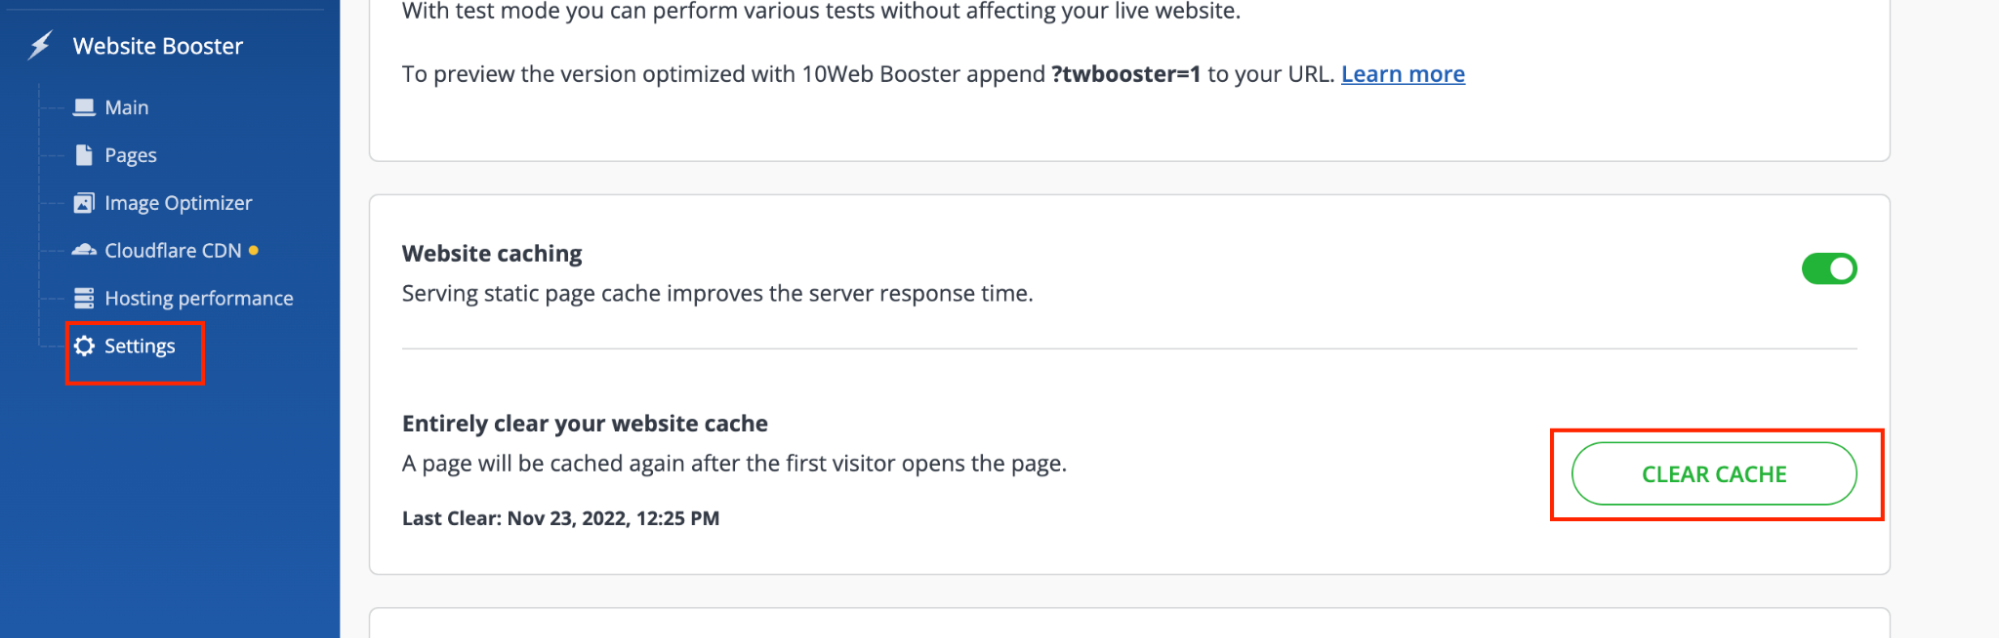
Task: Select the Cloudflare CDN cloud icon
Action: tap(83, 249)
